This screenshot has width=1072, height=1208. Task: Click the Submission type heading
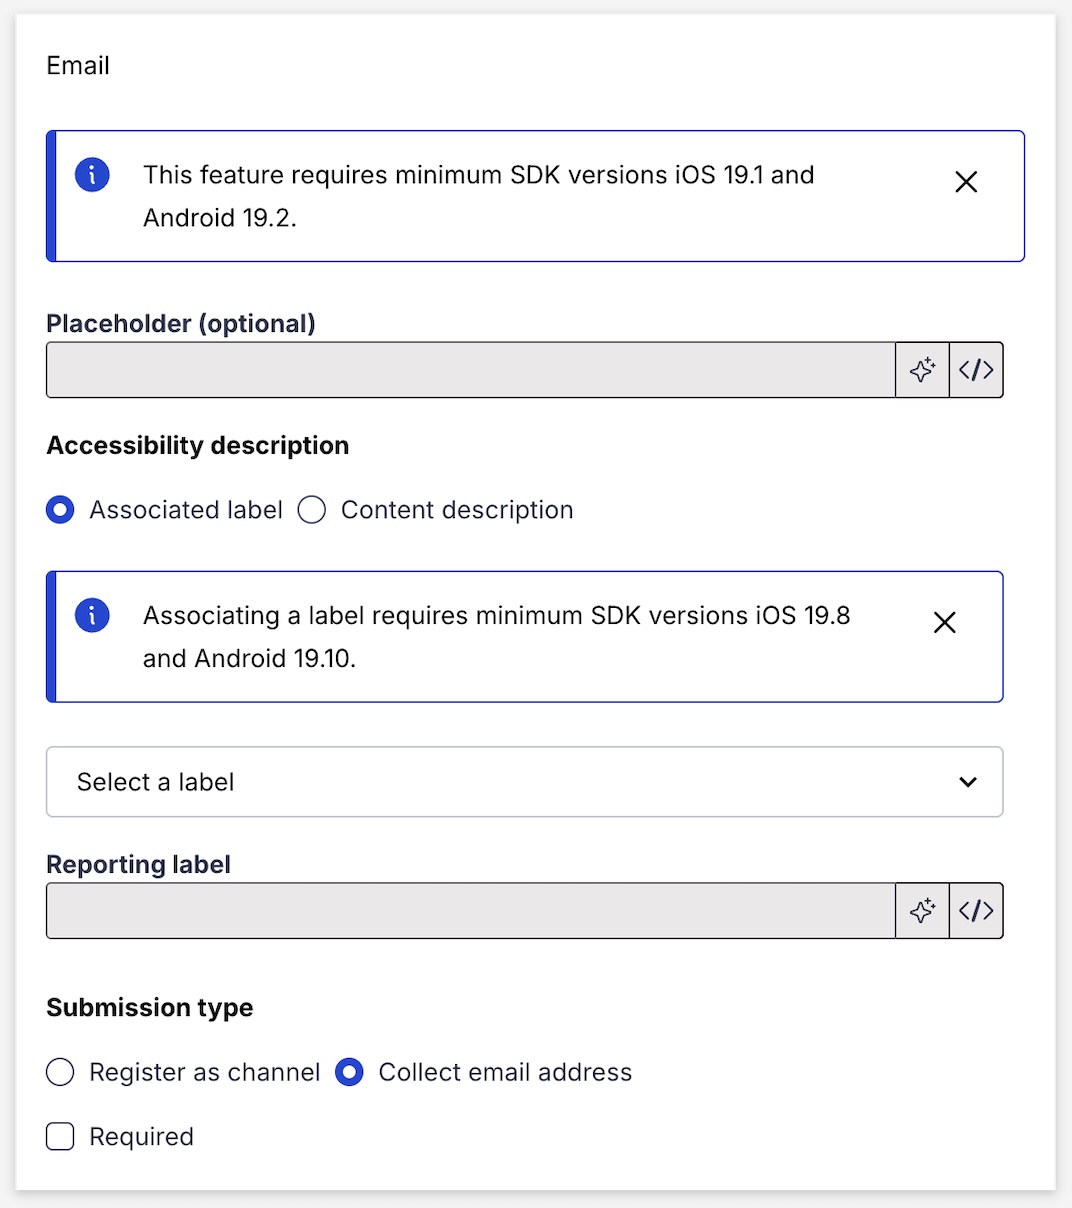click(x=150, y=1007)
